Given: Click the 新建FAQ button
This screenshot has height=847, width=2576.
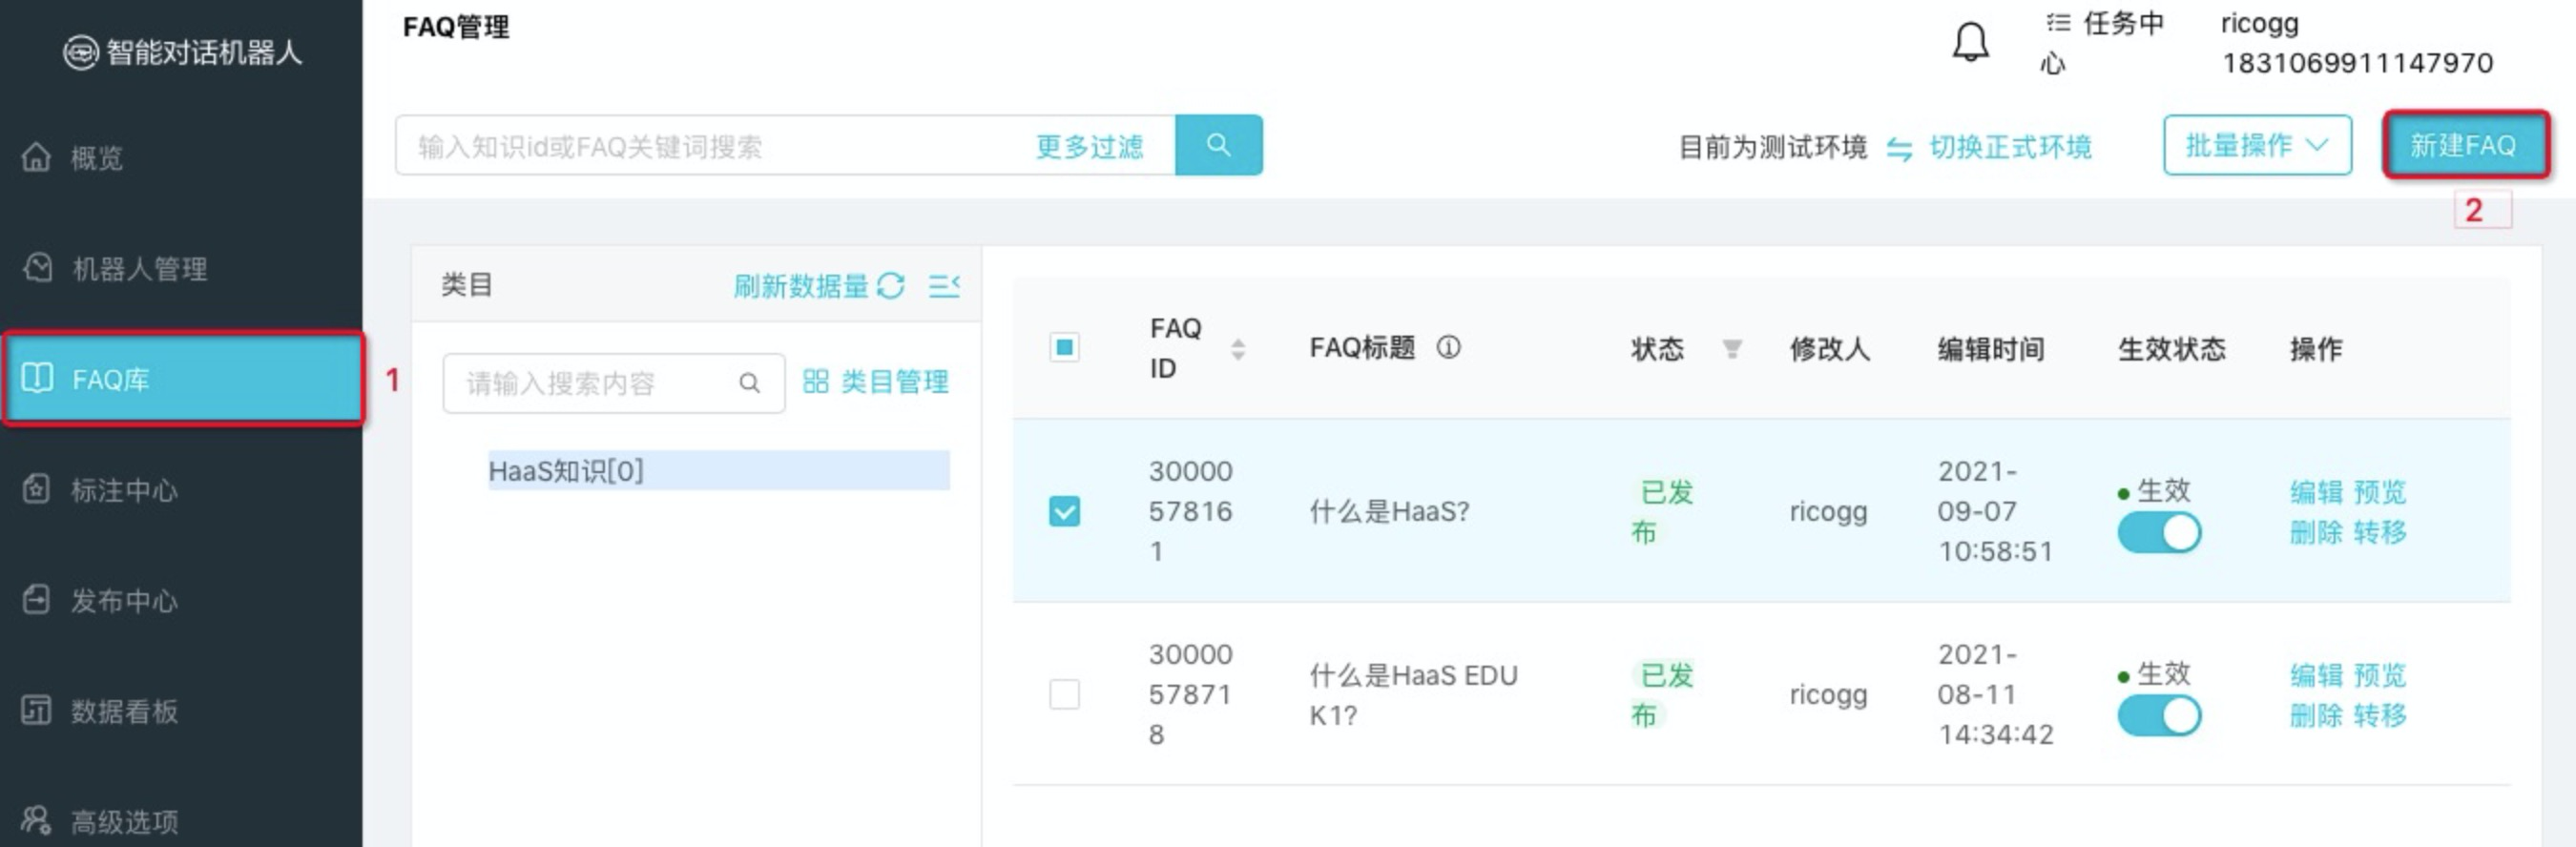Looking at the screenshot, I should (2465, 145).
